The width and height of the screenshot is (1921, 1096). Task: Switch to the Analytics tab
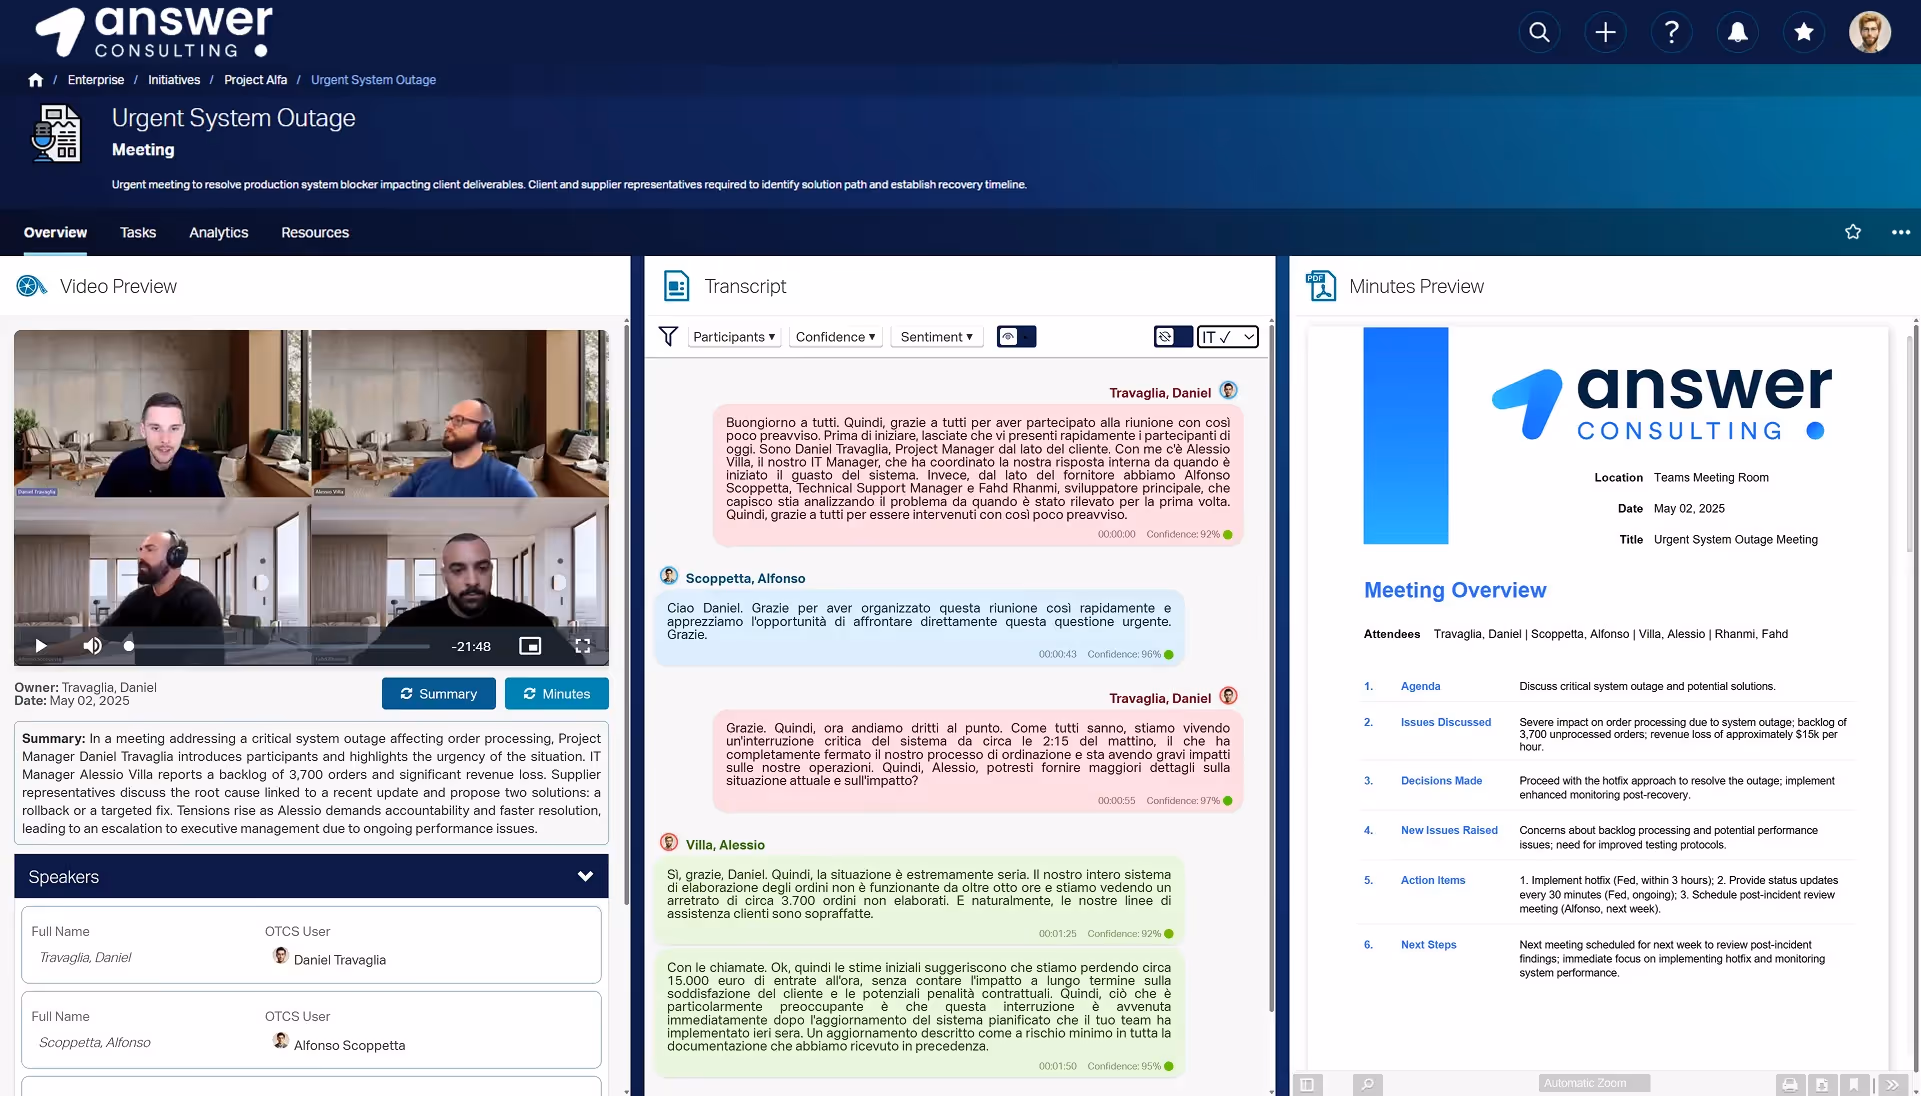218,232
